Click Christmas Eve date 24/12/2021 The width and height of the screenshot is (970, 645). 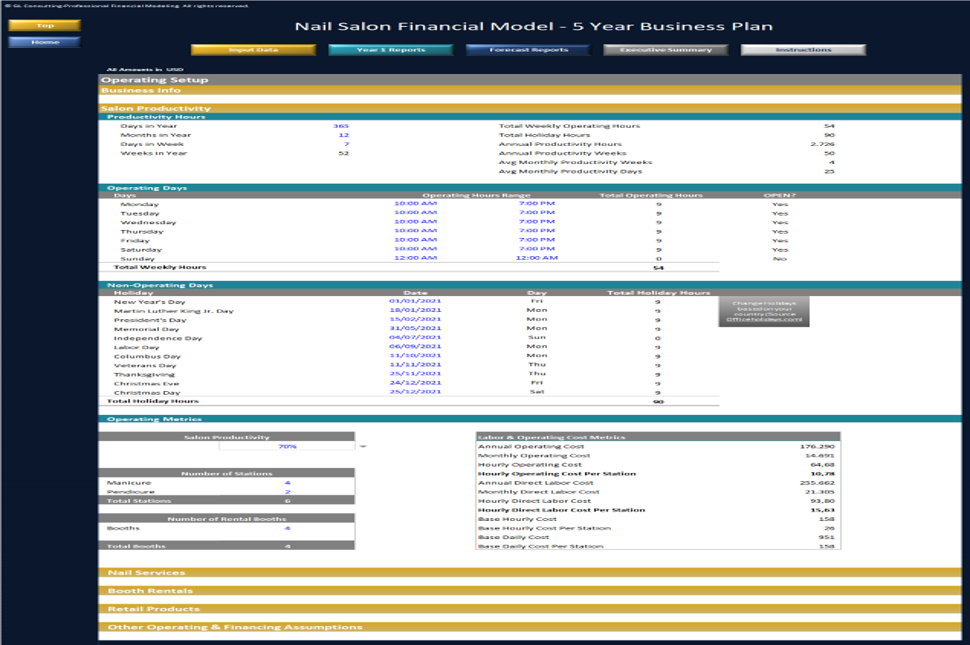415,383
